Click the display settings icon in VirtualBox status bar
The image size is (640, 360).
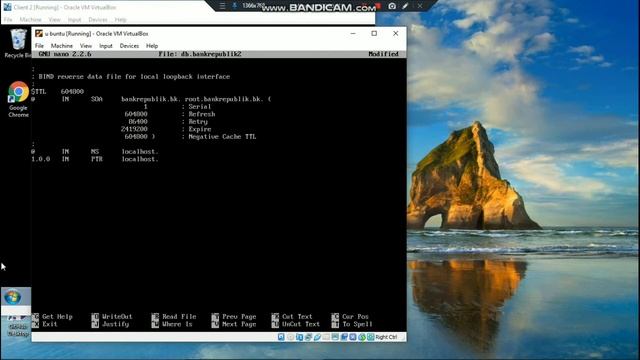coord(335,337)
